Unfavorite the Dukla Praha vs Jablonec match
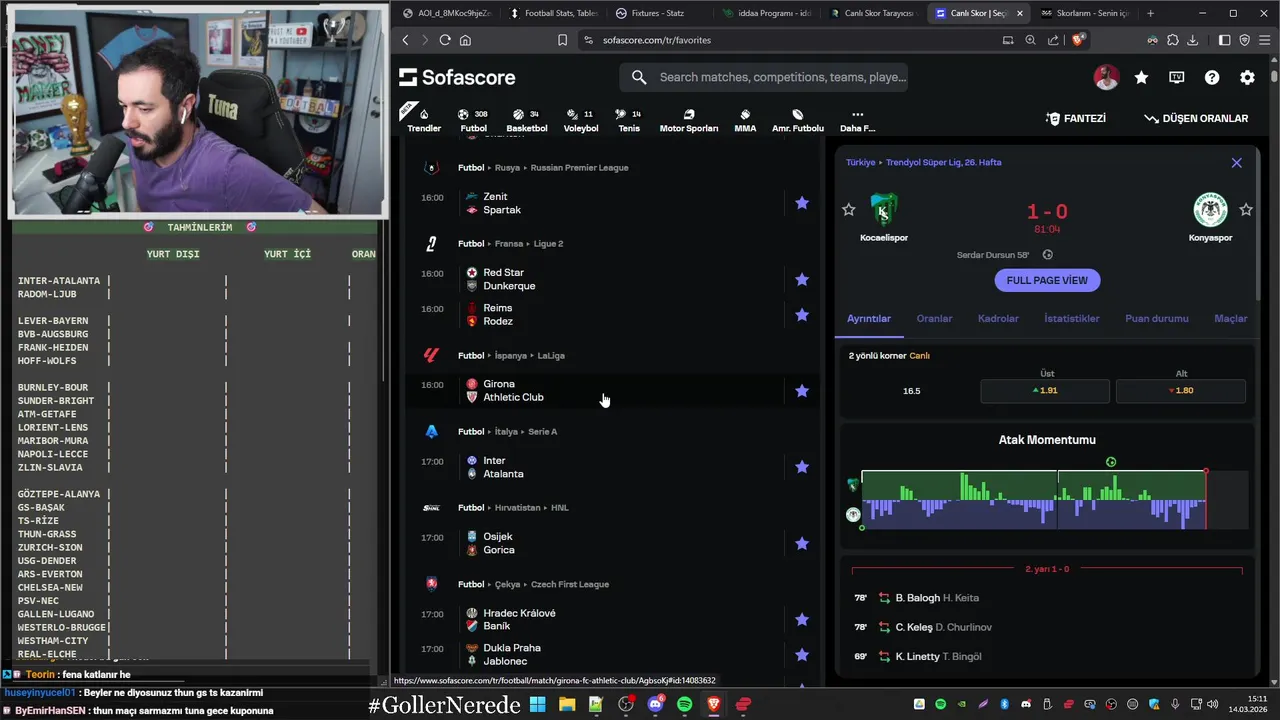Image resolution: width=1280 pixels, height=720 pixels. tap(802, 655)
